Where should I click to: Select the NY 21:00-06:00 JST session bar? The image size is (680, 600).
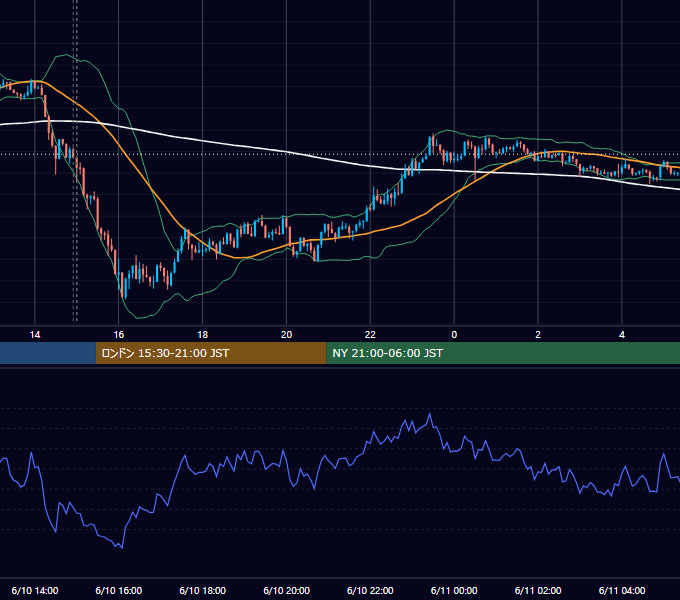(x=503, y=353)
